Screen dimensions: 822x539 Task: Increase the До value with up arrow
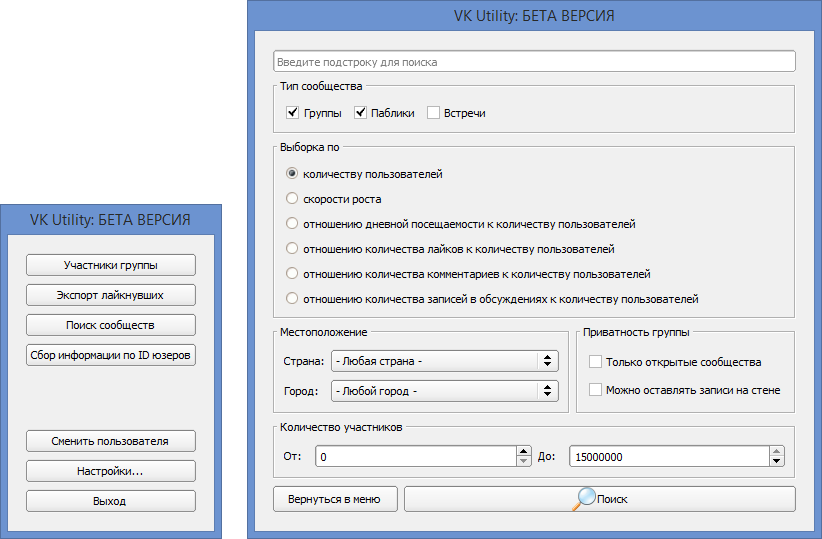point(777,451)
